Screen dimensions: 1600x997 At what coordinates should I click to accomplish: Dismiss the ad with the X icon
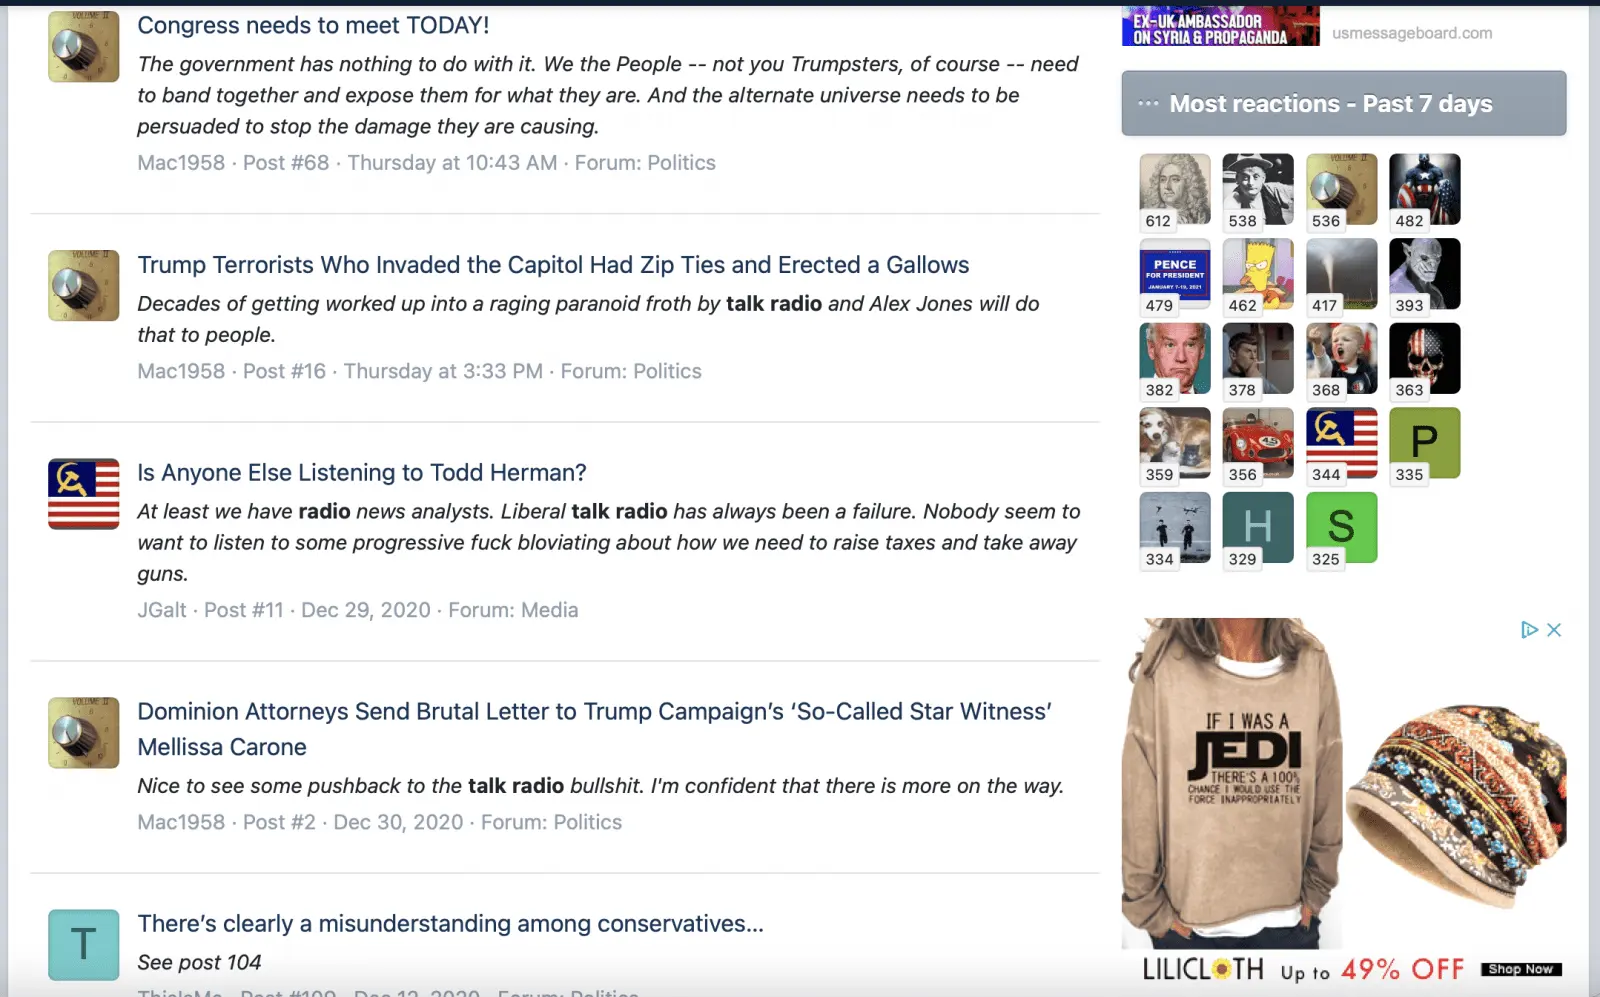[1553, 630]
